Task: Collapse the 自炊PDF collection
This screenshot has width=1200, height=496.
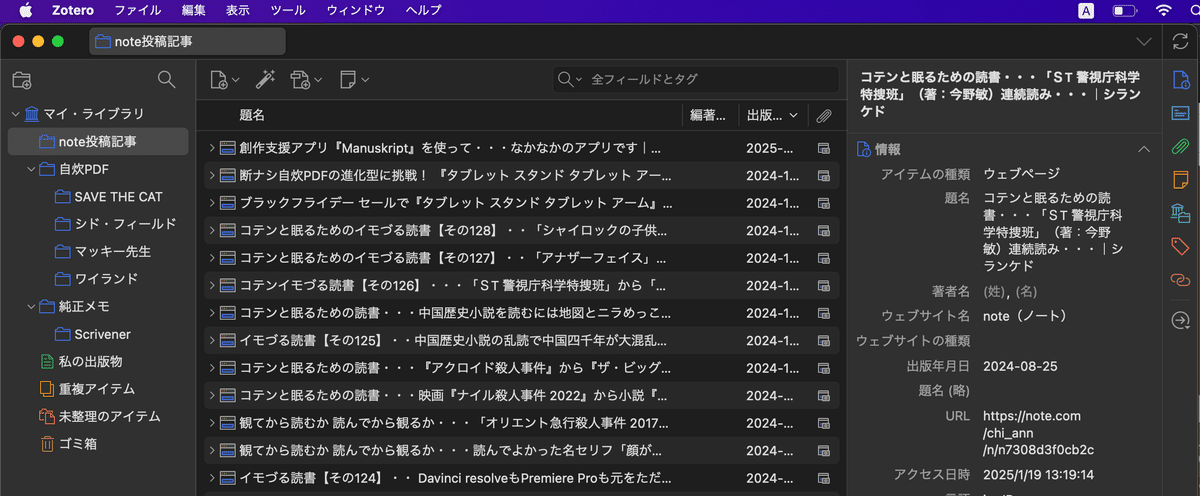Action: pos(32,169)
